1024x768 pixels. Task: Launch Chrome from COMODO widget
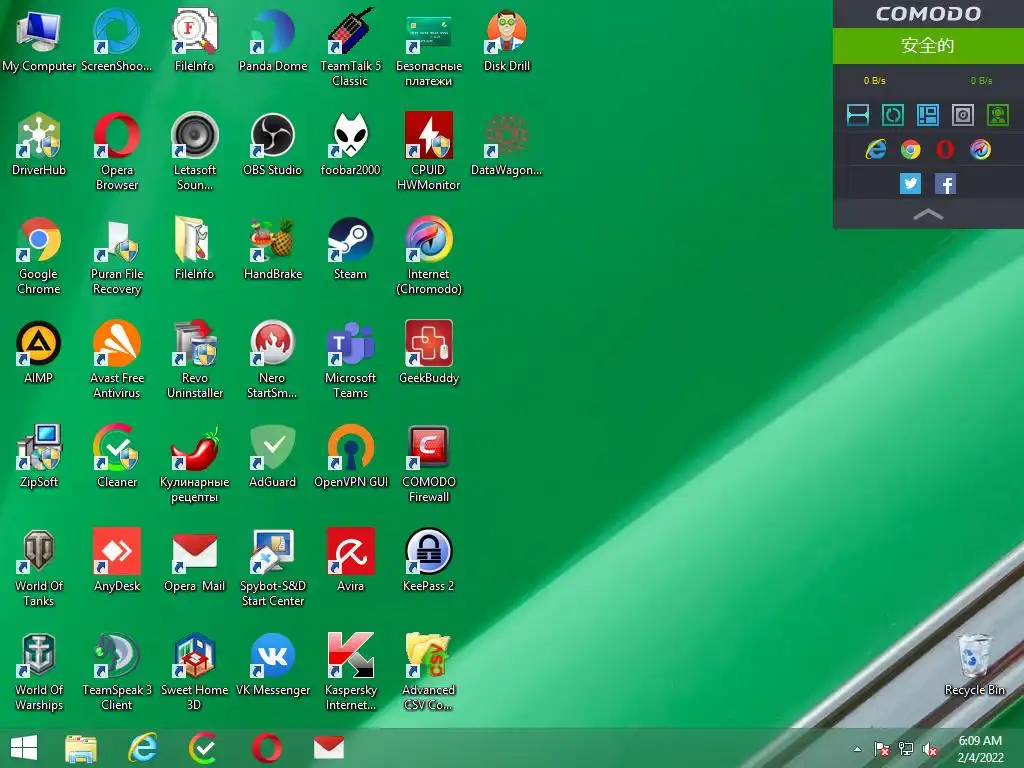pyautogui.click(x=910, y=150)
